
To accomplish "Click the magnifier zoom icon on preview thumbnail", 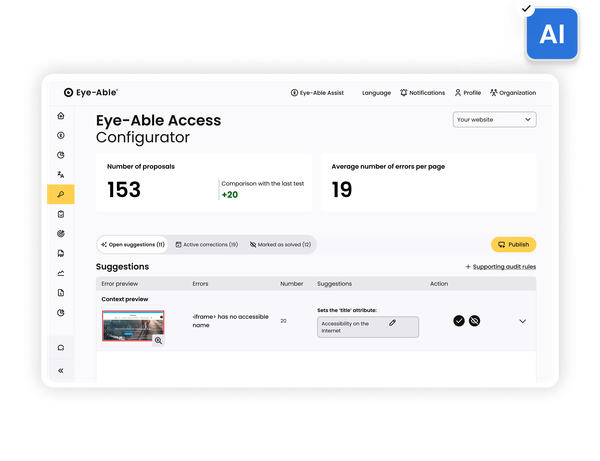I will [158, 340].
